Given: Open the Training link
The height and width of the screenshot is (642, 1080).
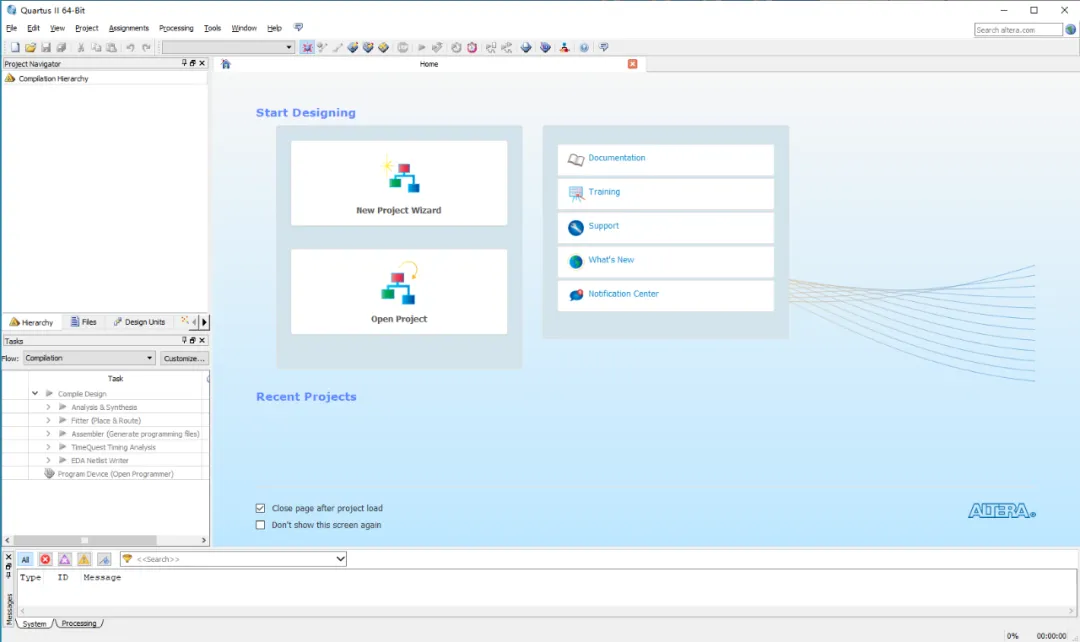Looking at the screenshot, I should (x=604, y=192).
